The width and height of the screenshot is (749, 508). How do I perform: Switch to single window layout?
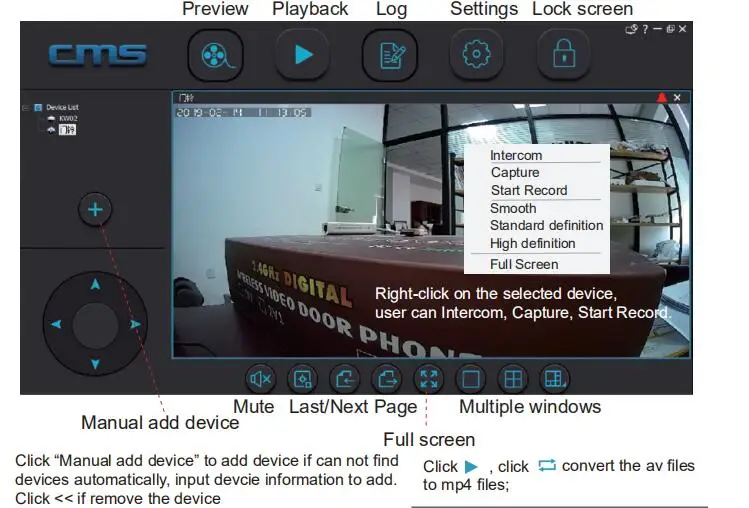coord(471,379)
